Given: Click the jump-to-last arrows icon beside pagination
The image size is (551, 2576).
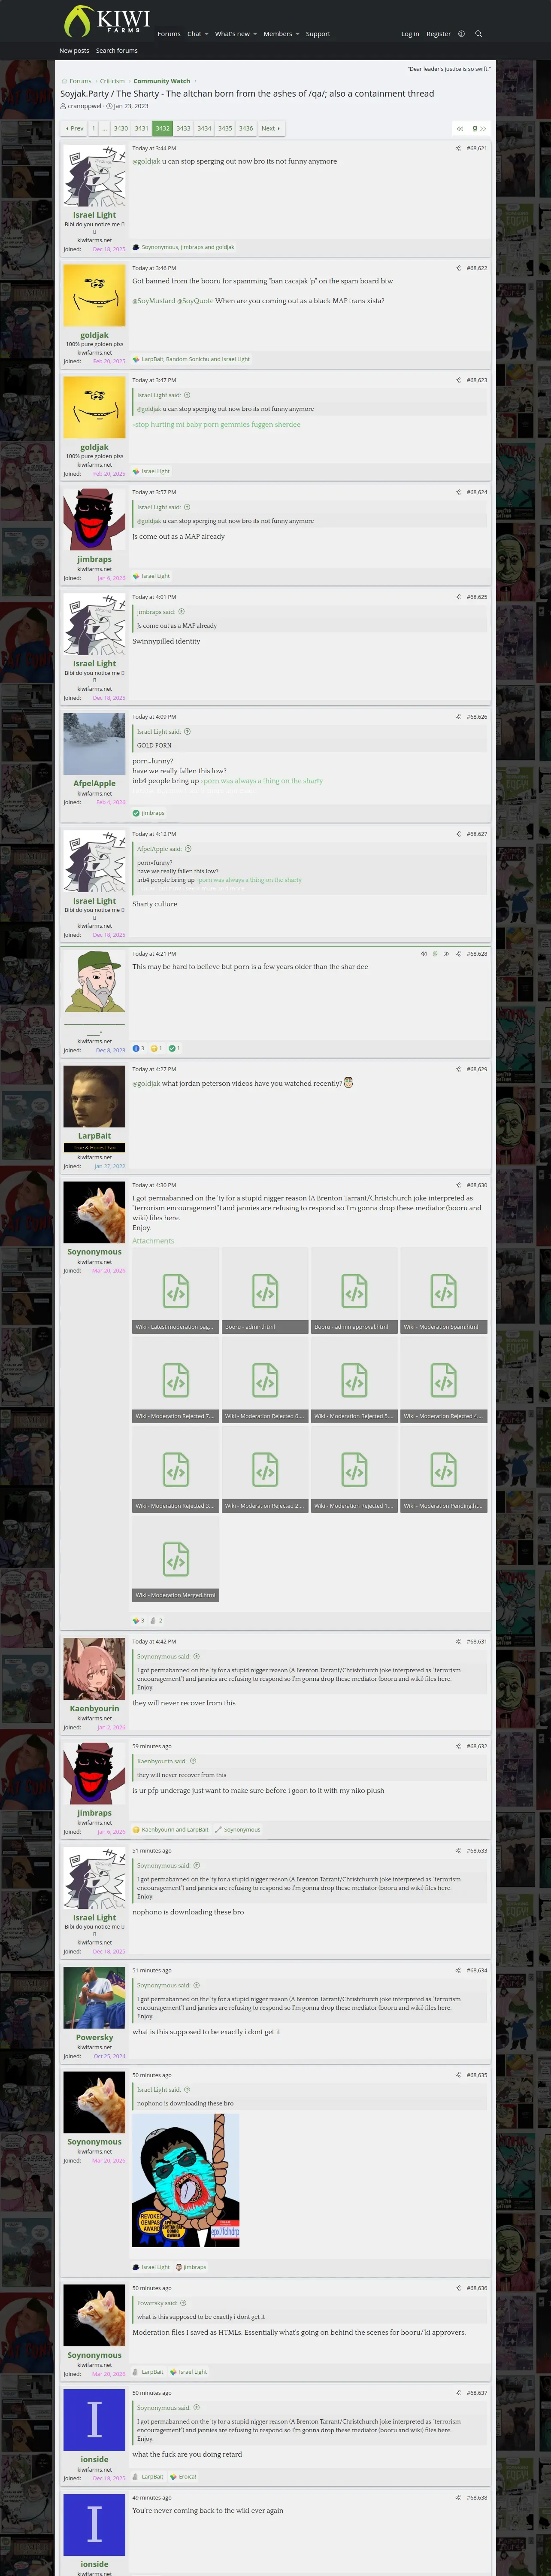Looking at the screenshot, I should coord(483,128).
